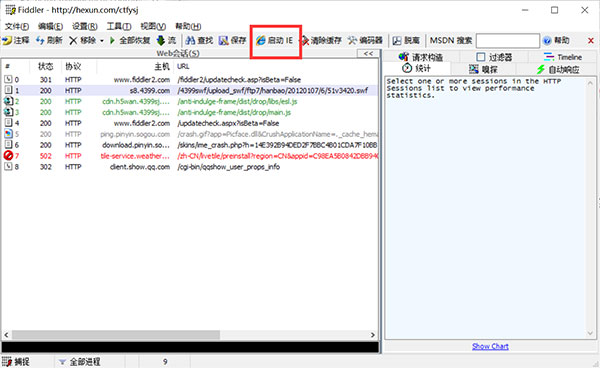Switch to the 统计 statistics tab
Screen dimensions: 600x368
(x=416, y=68)
